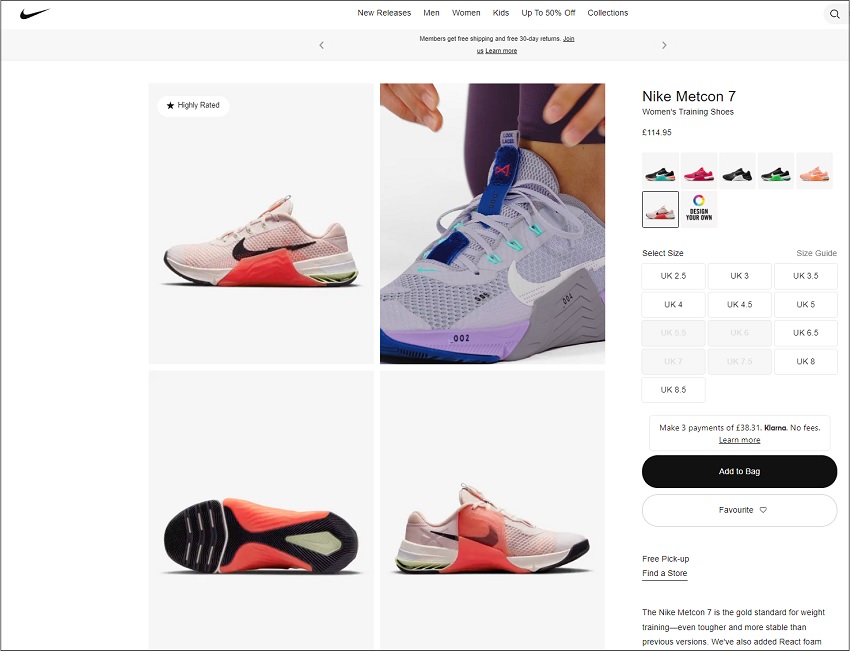
Task: Select size UK 3
Action: click(x=739, y=276)
